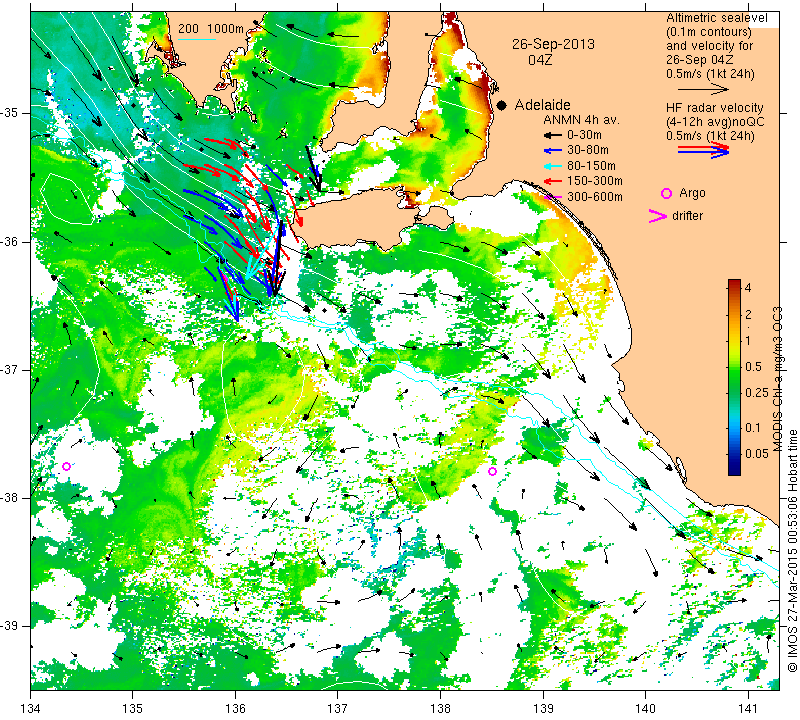Image resolution: width=800 pixels, height=720 pixels.
Task: Click the longitude axis label '138'
Action: click(x=441, y=709)
